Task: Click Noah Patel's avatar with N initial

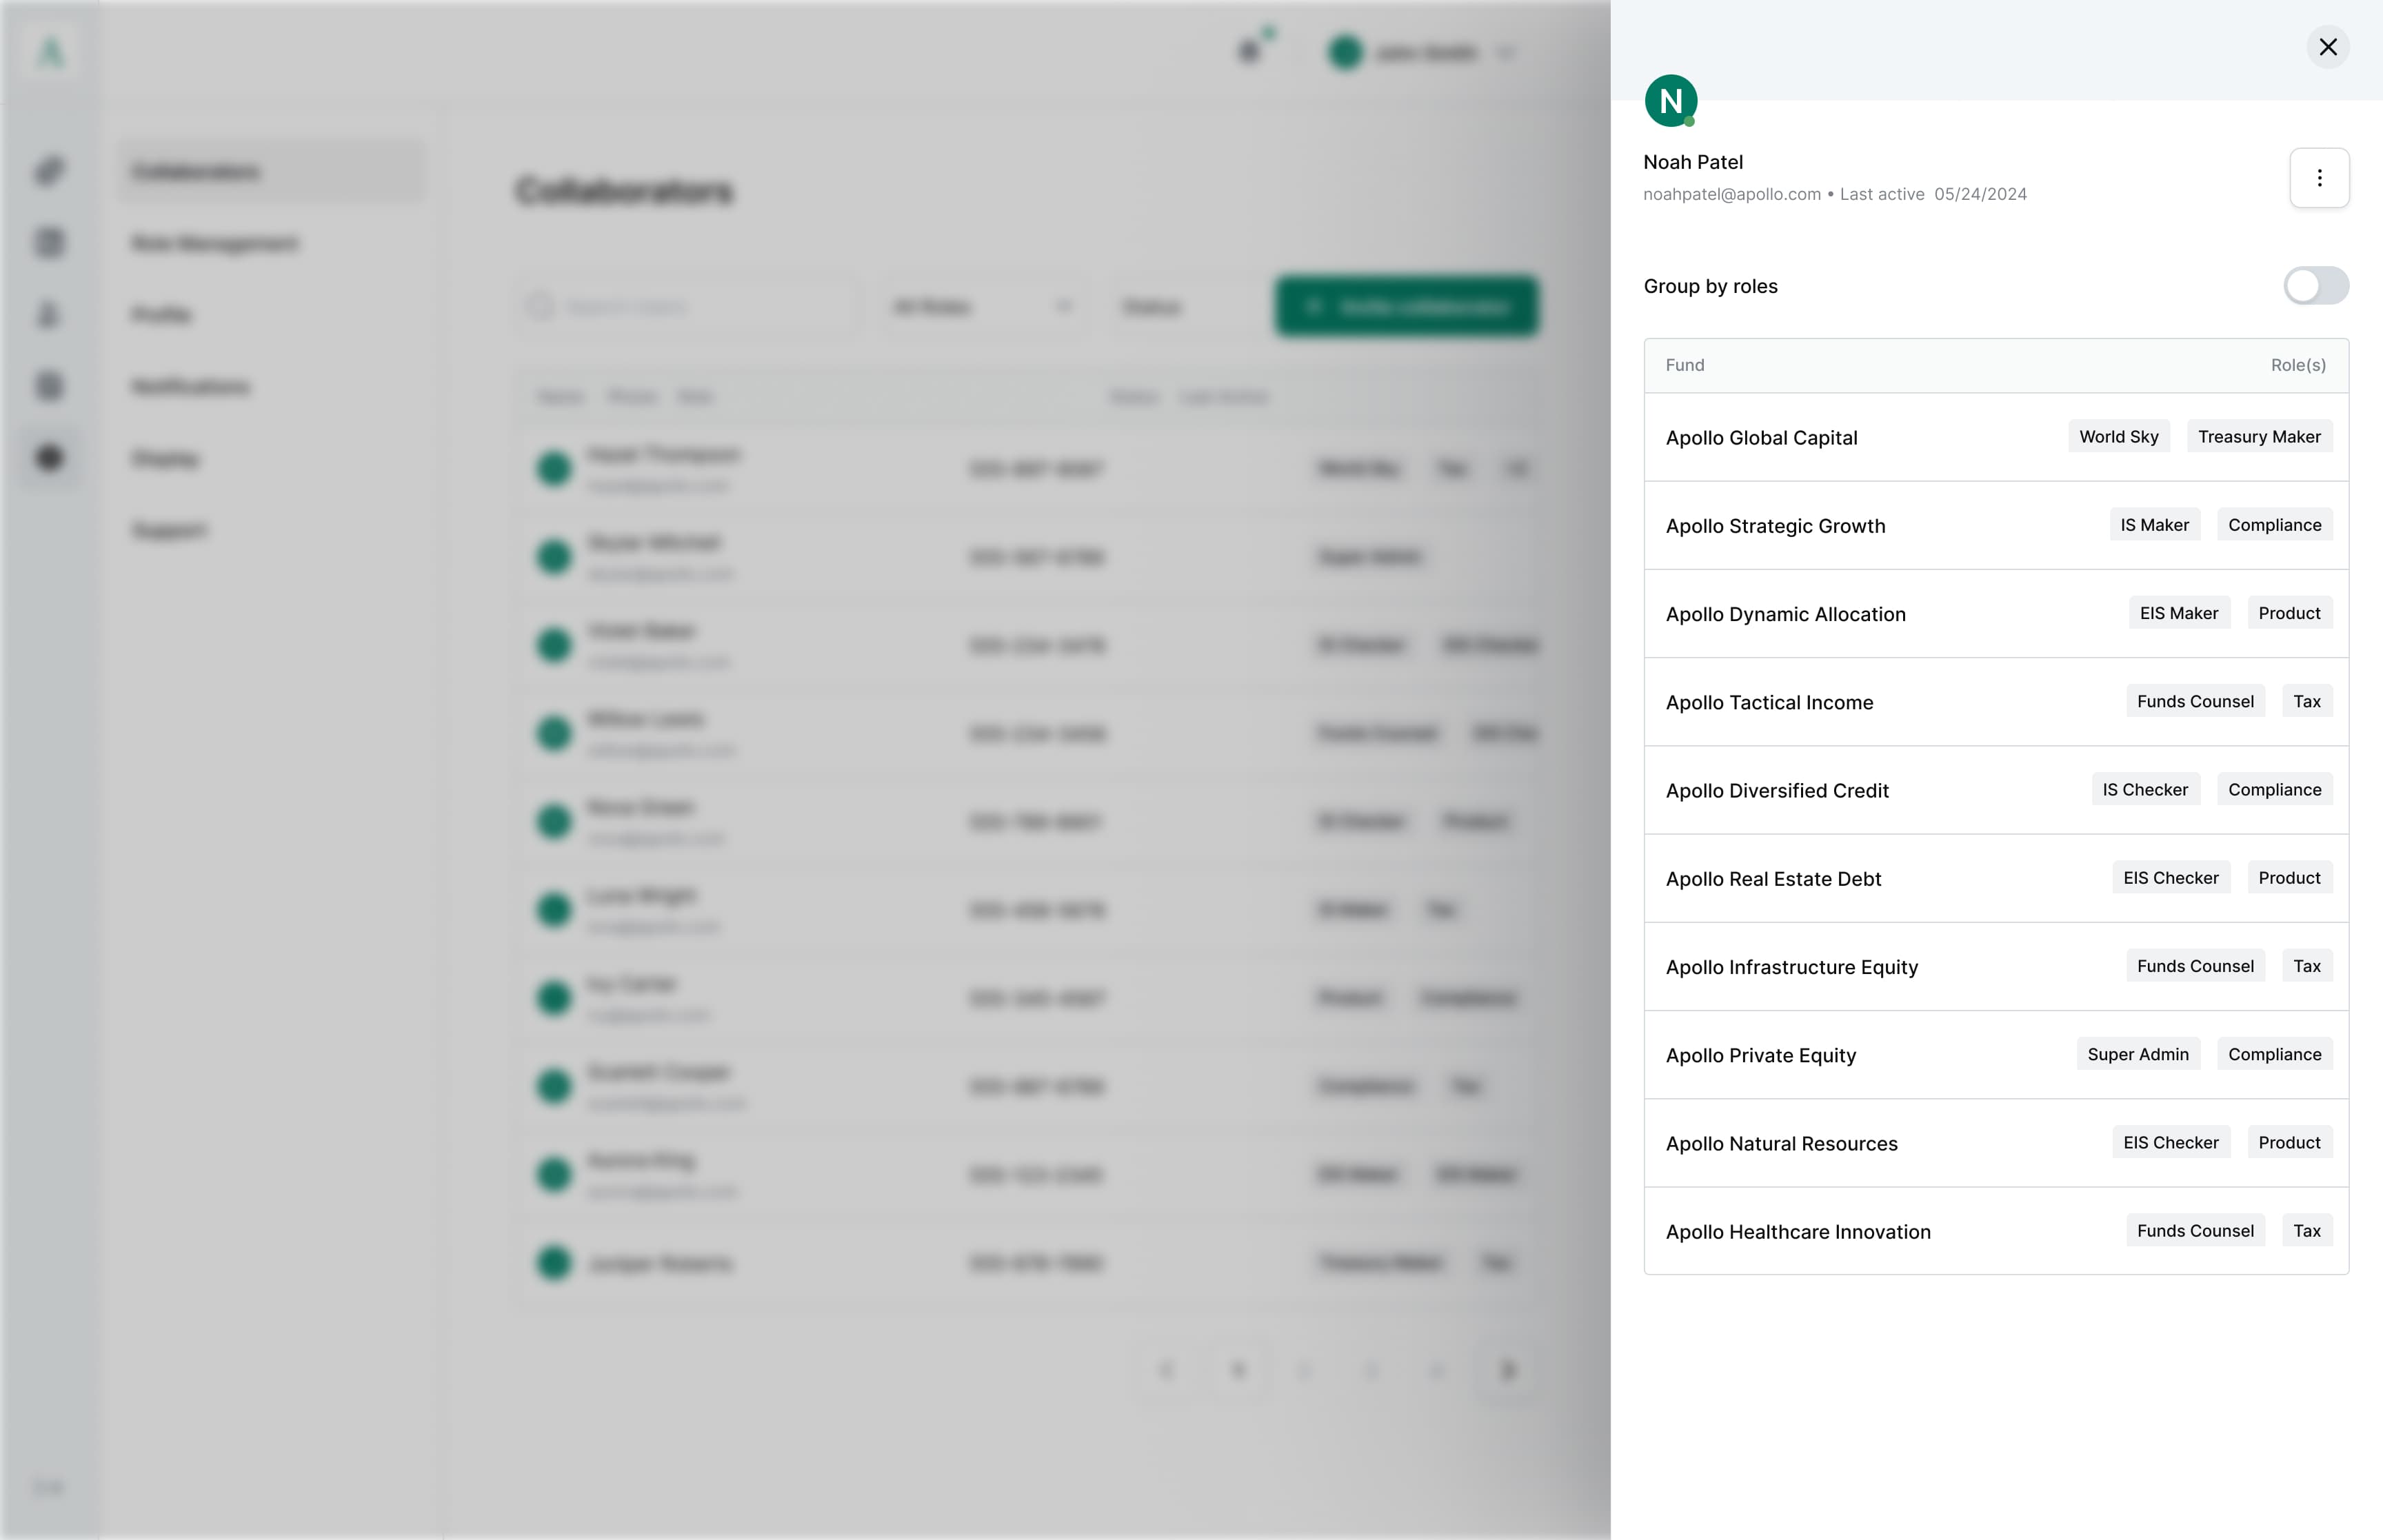Action: point(1670,100)
